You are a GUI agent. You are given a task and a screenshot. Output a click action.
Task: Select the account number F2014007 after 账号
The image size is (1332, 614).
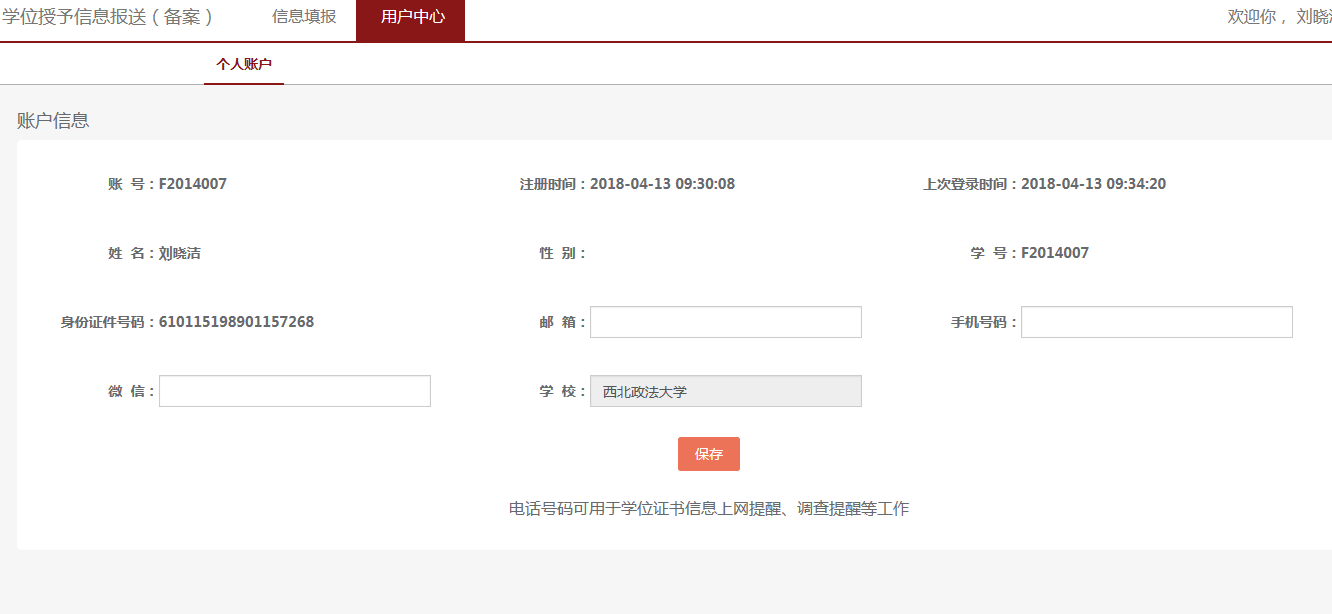[193, 184]
